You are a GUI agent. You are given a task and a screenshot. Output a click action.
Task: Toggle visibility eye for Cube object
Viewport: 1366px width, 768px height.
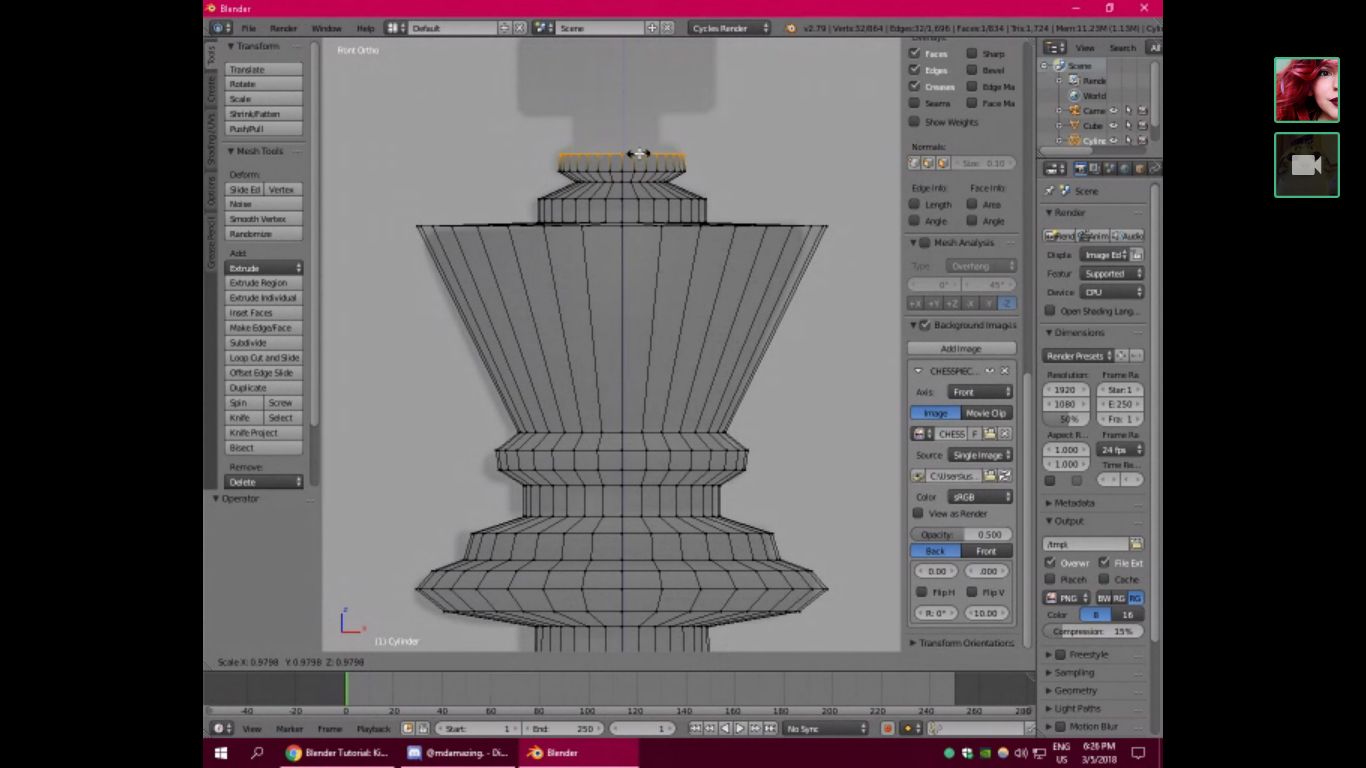pyautogui.click(x=1114, y=126)
